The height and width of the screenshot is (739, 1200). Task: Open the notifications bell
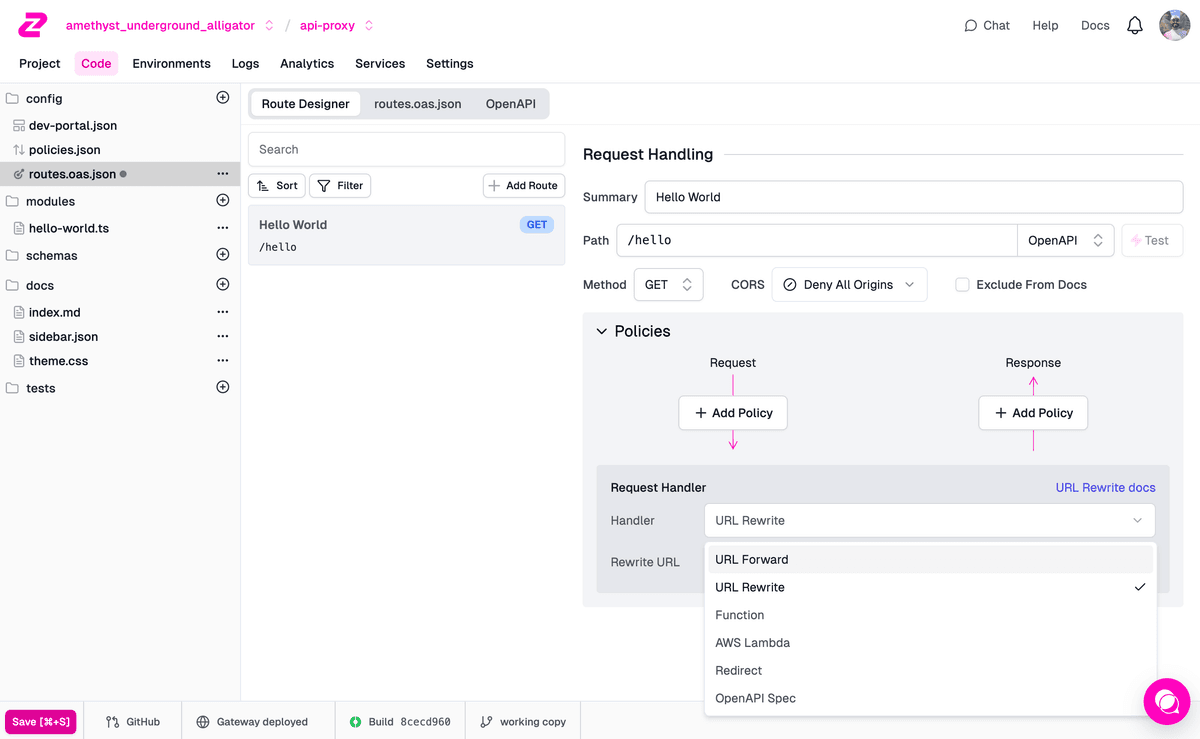[1135, 25]
